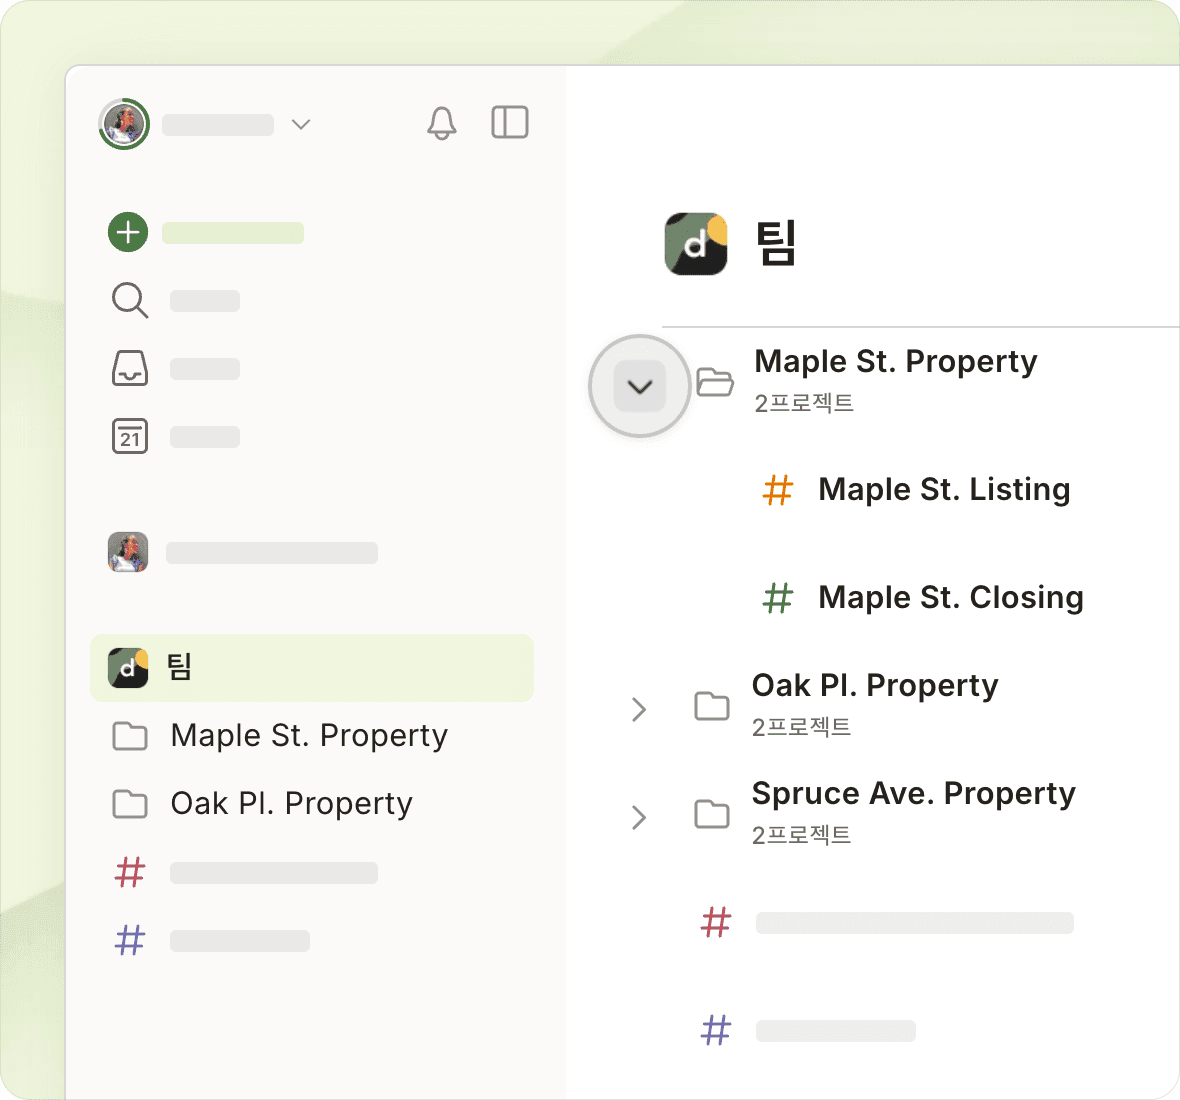Image resolution: width=1180 pixels, height=1100 pixels.
Task: Expand the Spruce Ave. Property folder
Action: 639,817
